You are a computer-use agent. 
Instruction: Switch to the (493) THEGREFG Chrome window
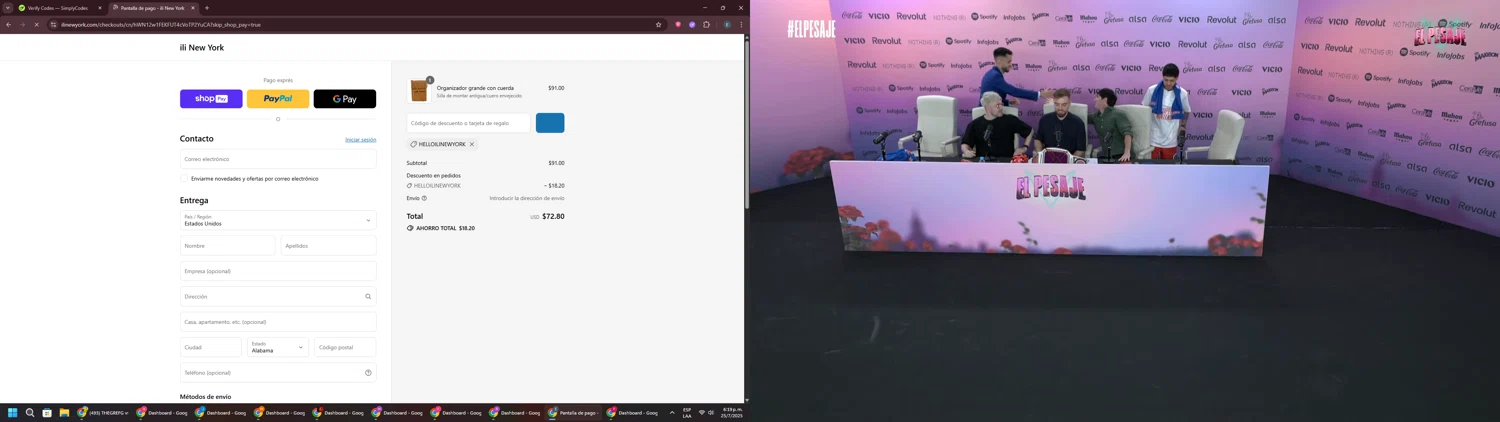(103, 412)
